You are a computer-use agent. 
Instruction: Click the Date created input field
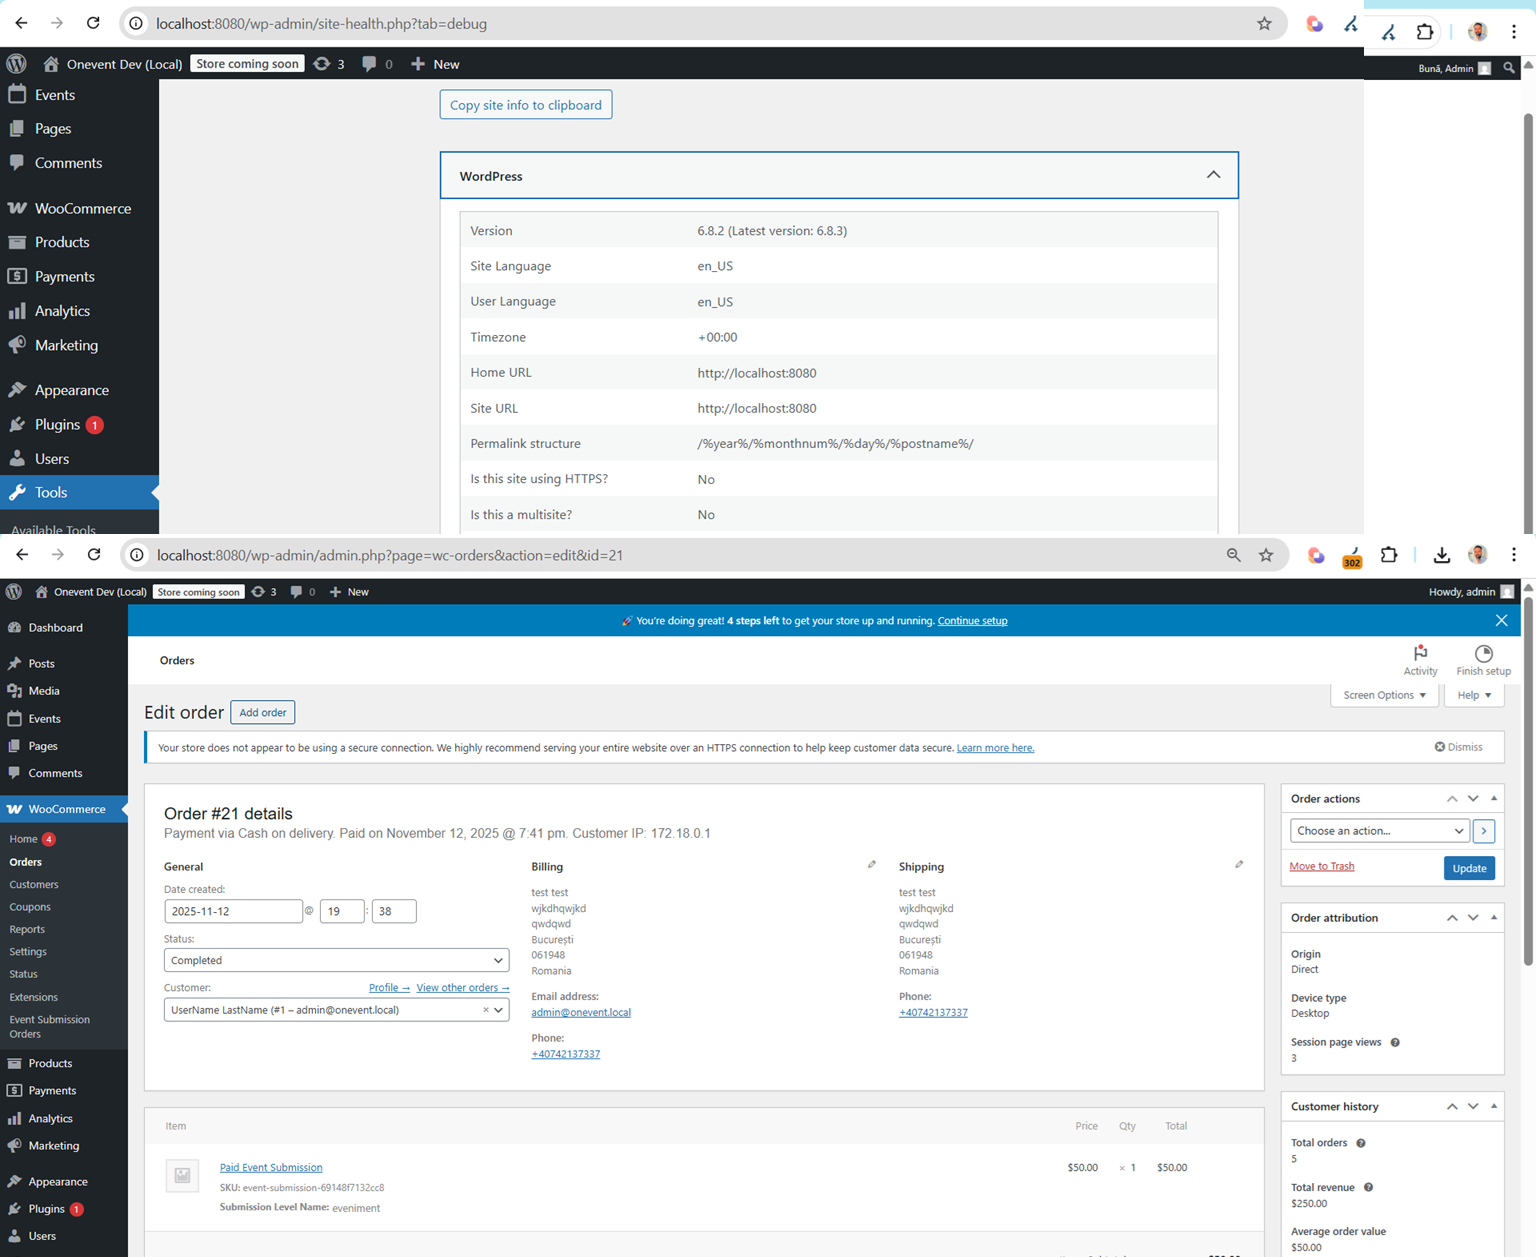233,911
